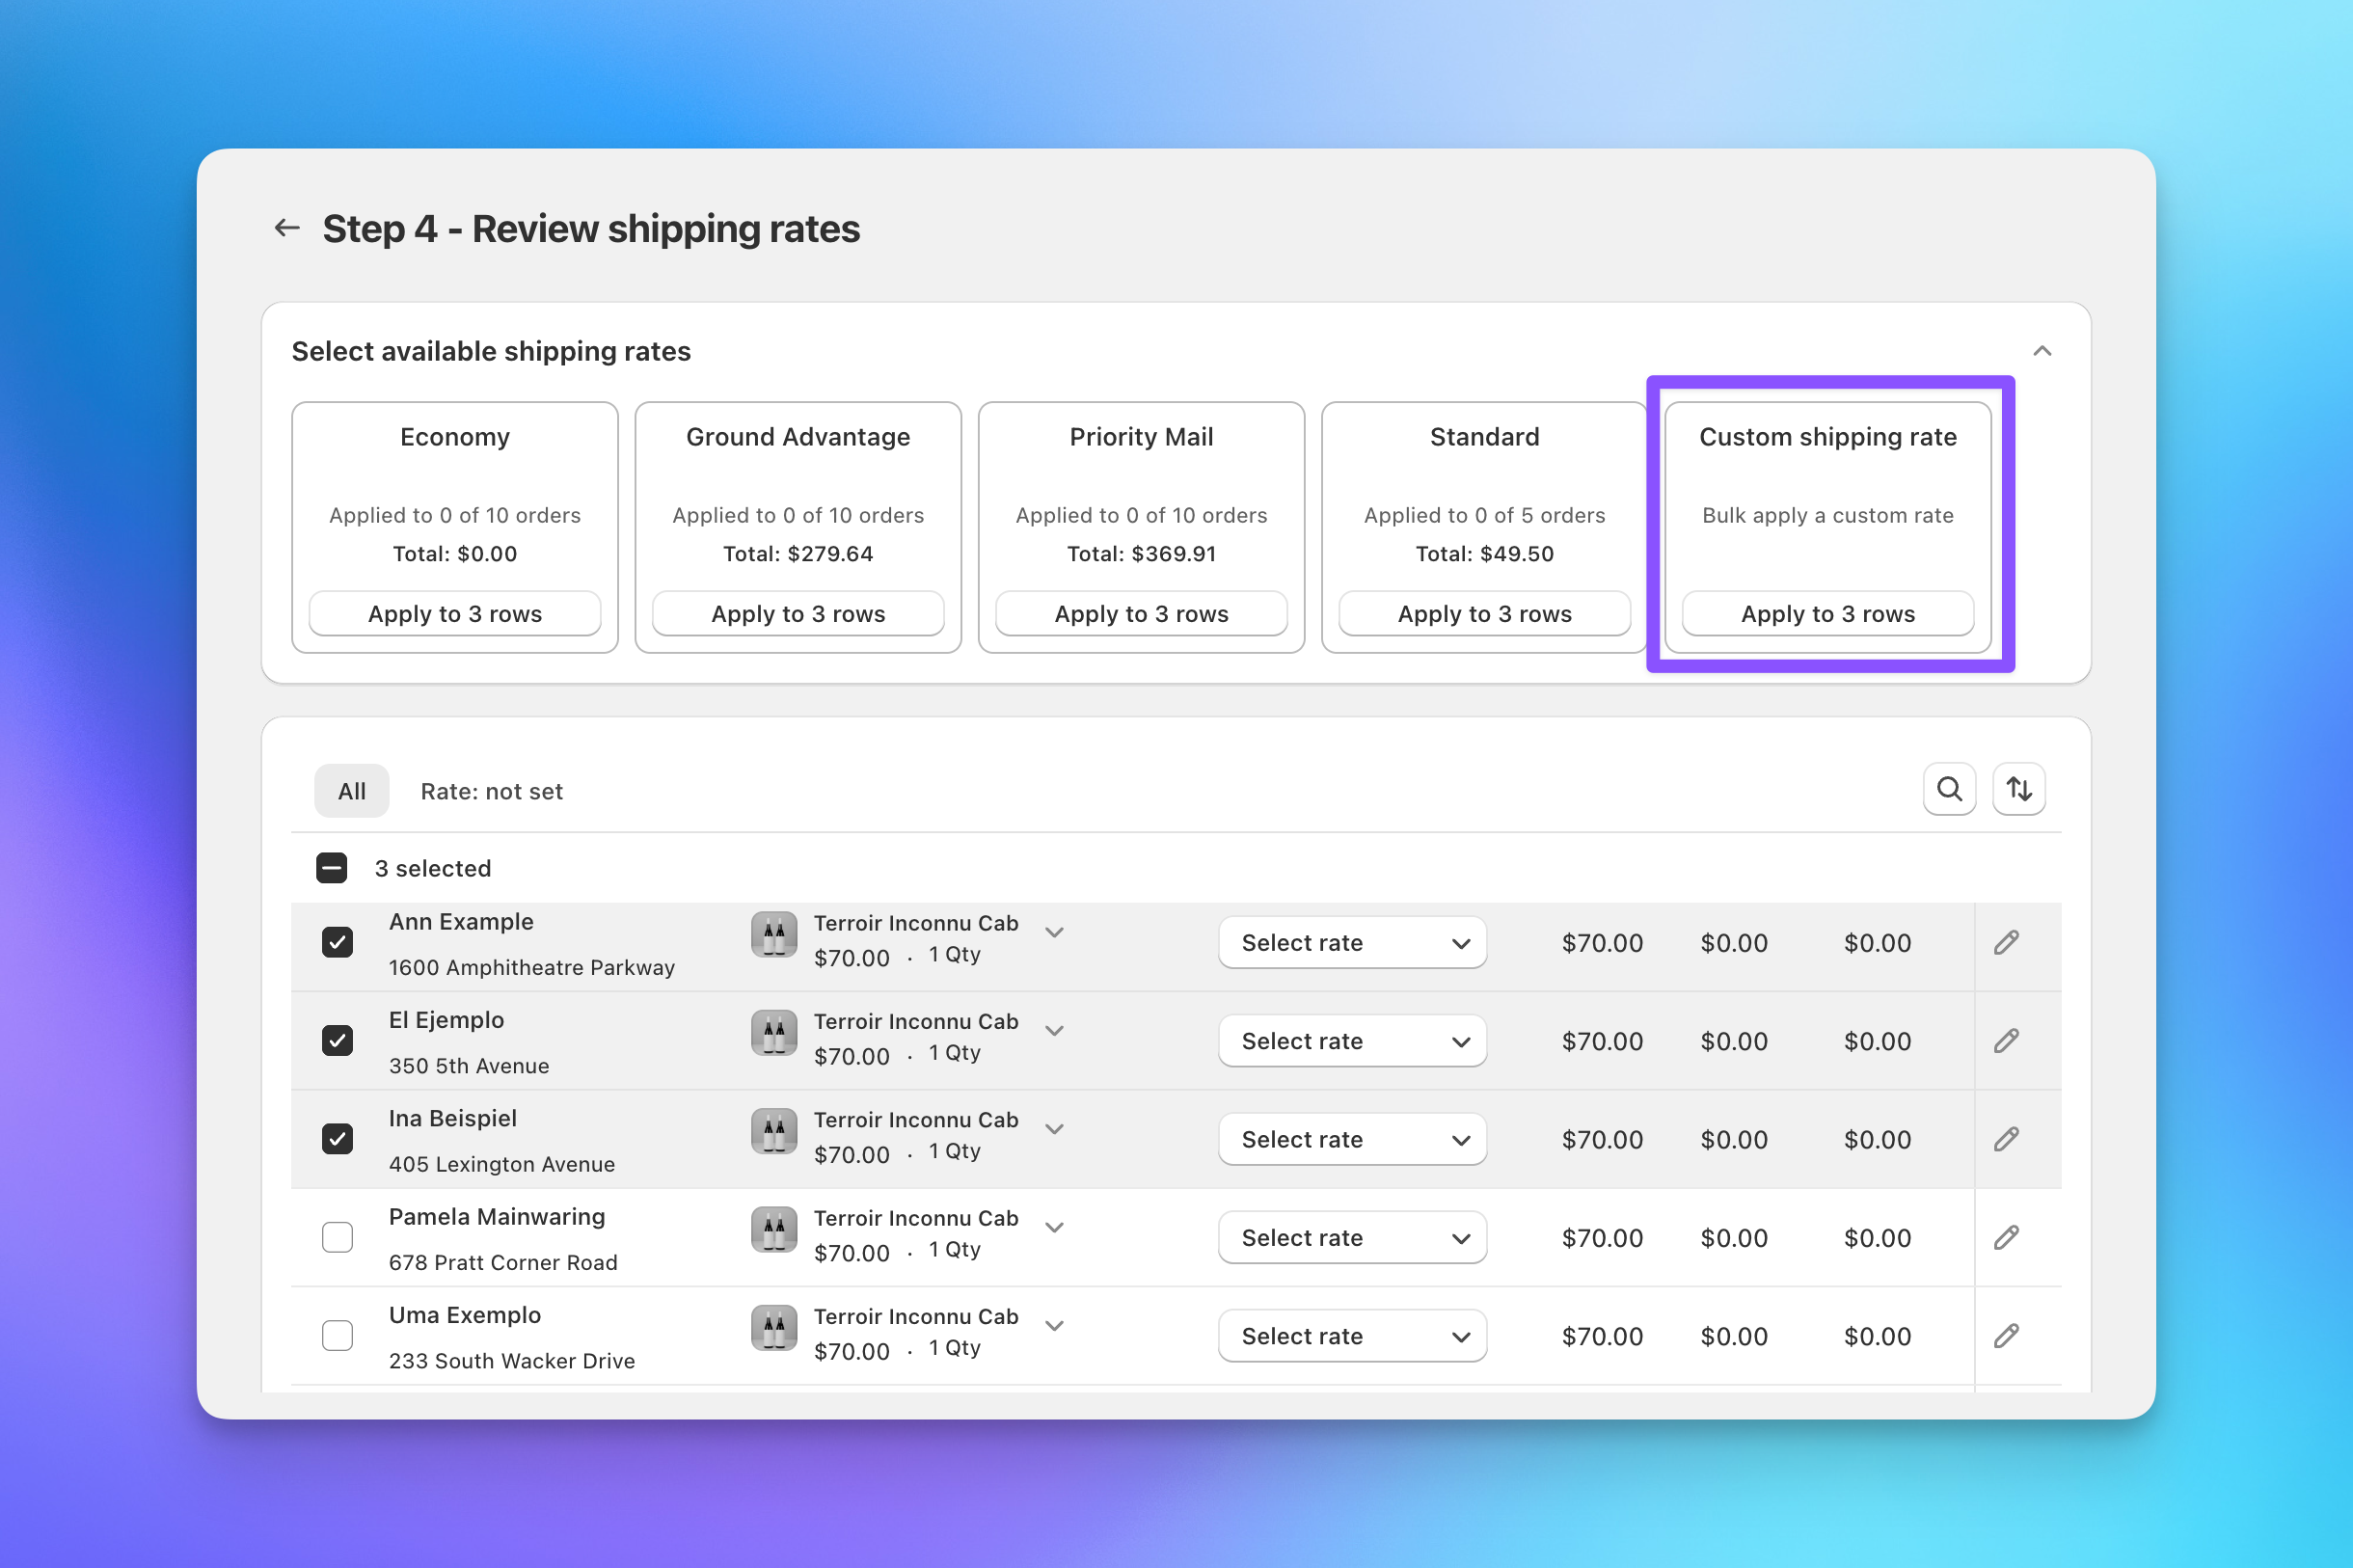Click the Total: $369.91 Priority Mail text

[x=1141, y=553]
